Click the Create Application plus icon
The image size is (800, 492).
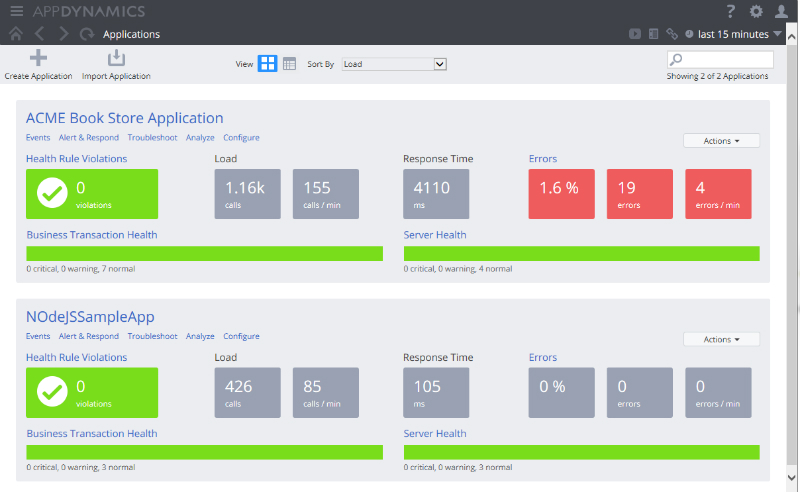pyautogui.click(x=38, y=58)
